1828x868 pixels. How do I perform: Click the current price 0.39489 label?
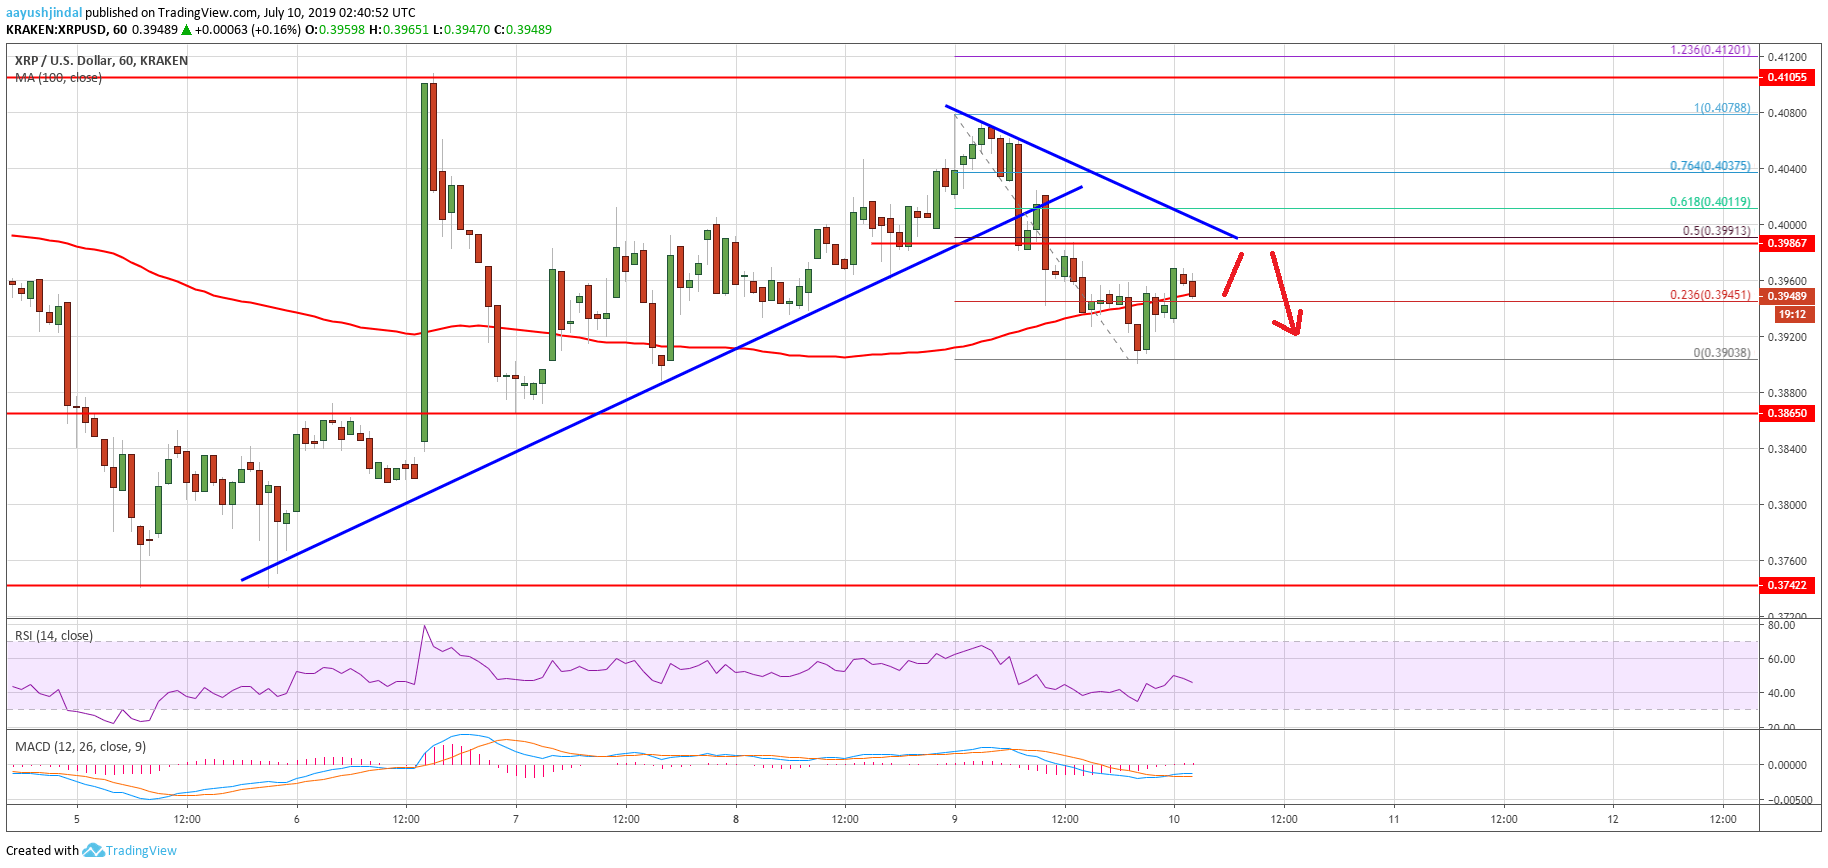tap(1788, 296)
